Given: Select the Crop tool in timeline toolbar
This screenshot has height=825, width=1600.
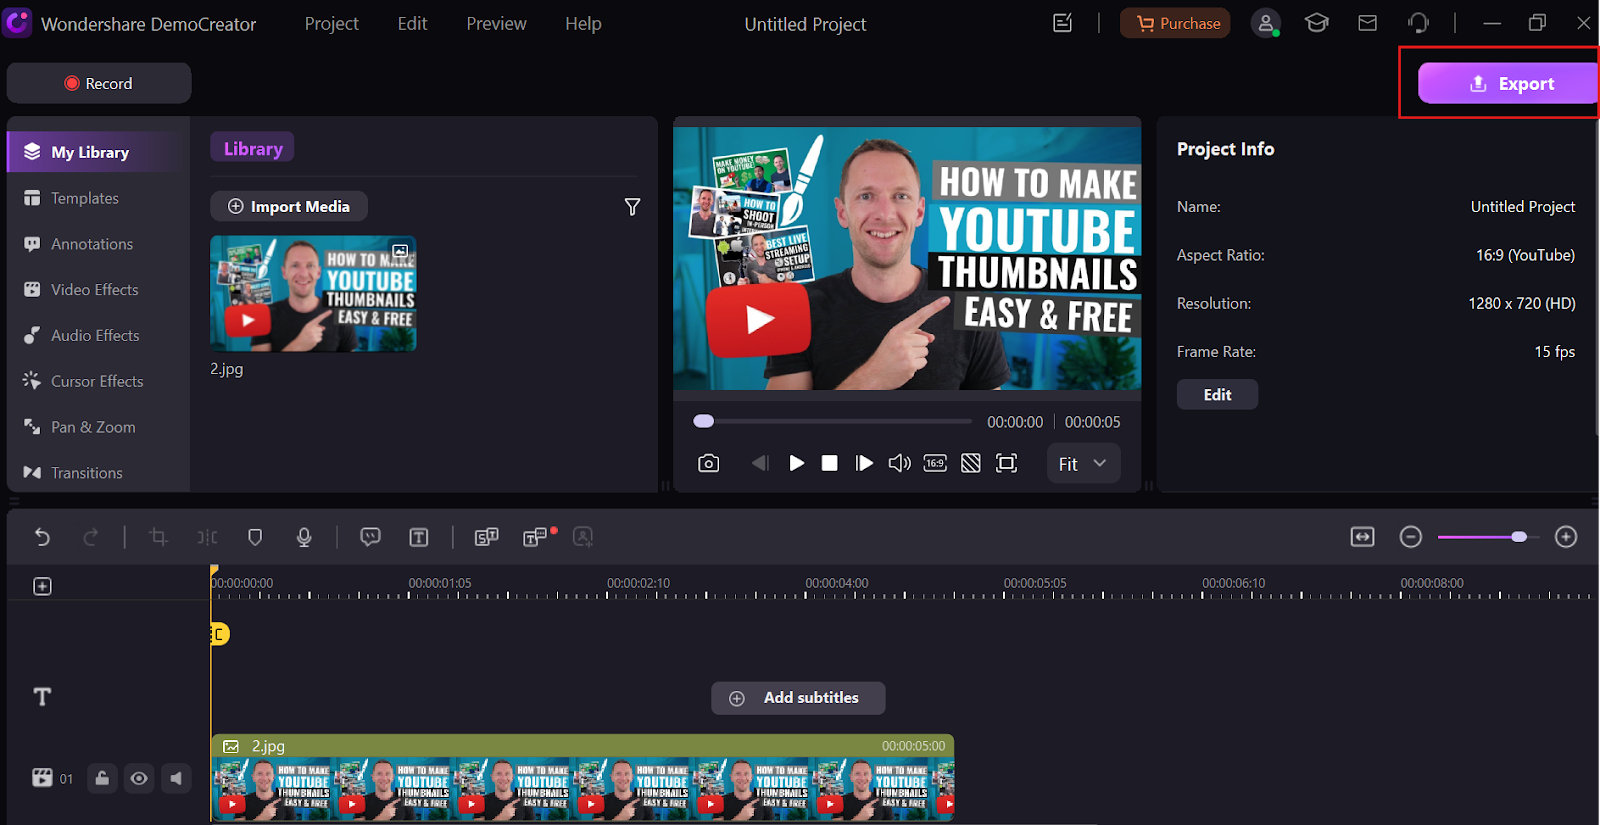Looking at the screenshot, I should (x=158, y=537).
